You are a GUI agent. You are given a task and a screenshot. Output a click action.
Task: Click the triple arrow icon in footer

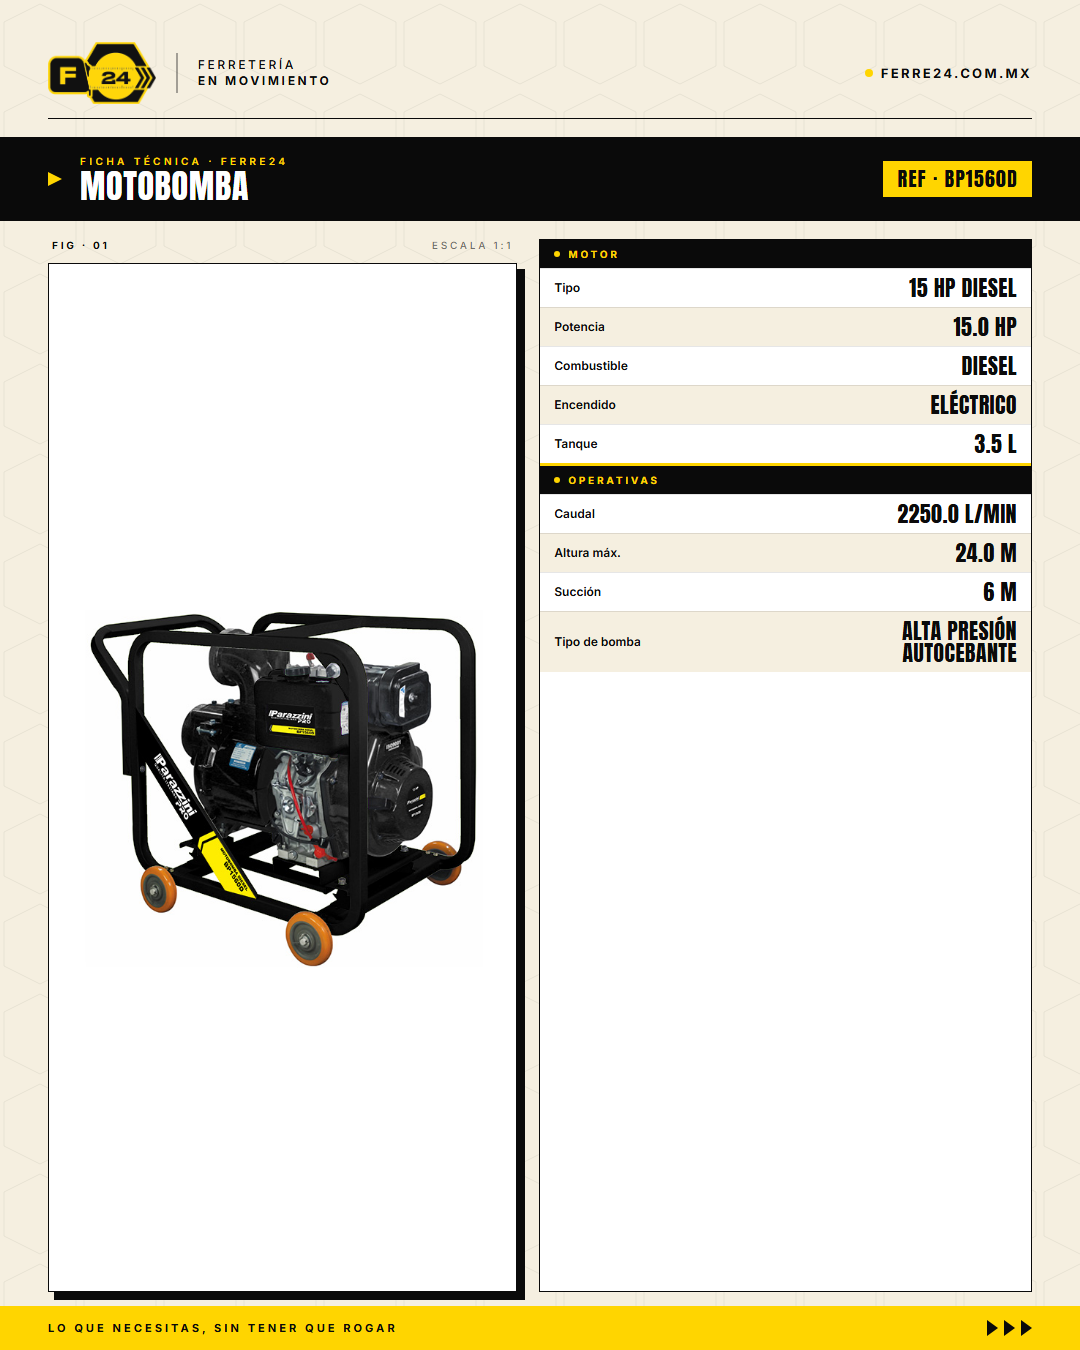point(1009,1328)
